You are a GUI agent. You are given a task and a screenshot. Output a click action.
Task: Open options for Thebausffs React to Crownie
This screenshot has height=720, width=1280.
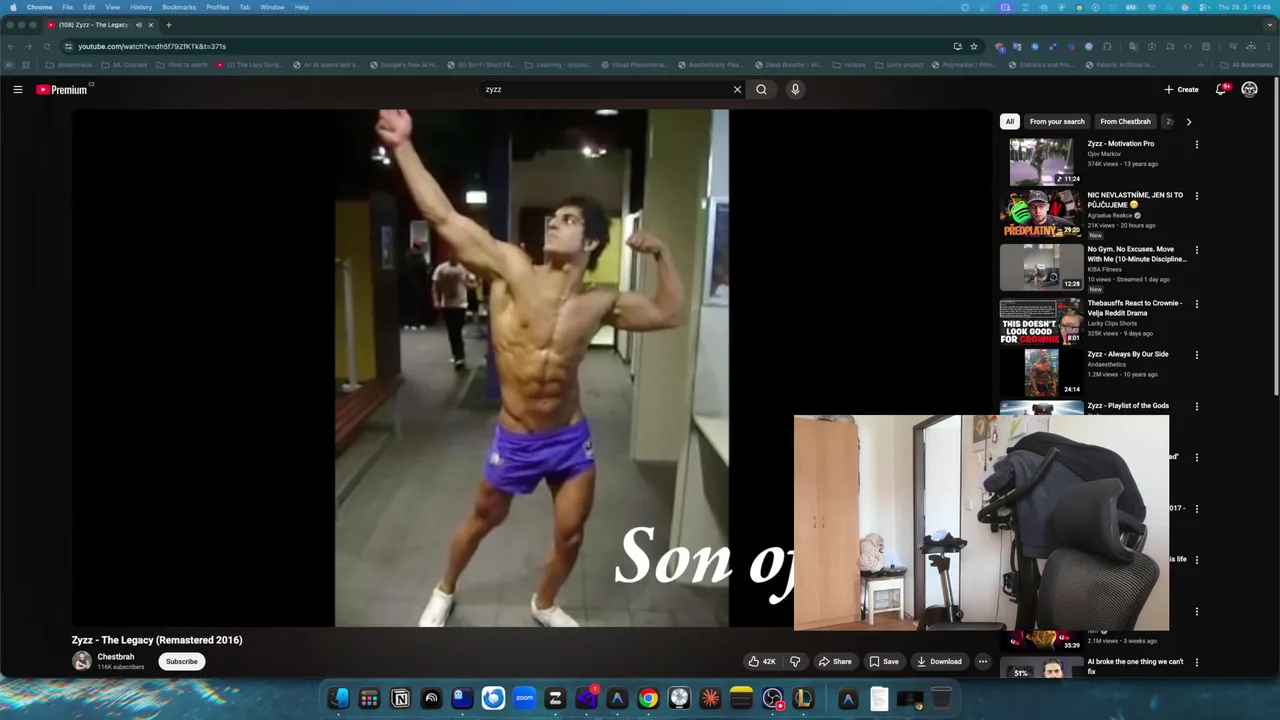pyautogui.click(x=1196, y=304)
